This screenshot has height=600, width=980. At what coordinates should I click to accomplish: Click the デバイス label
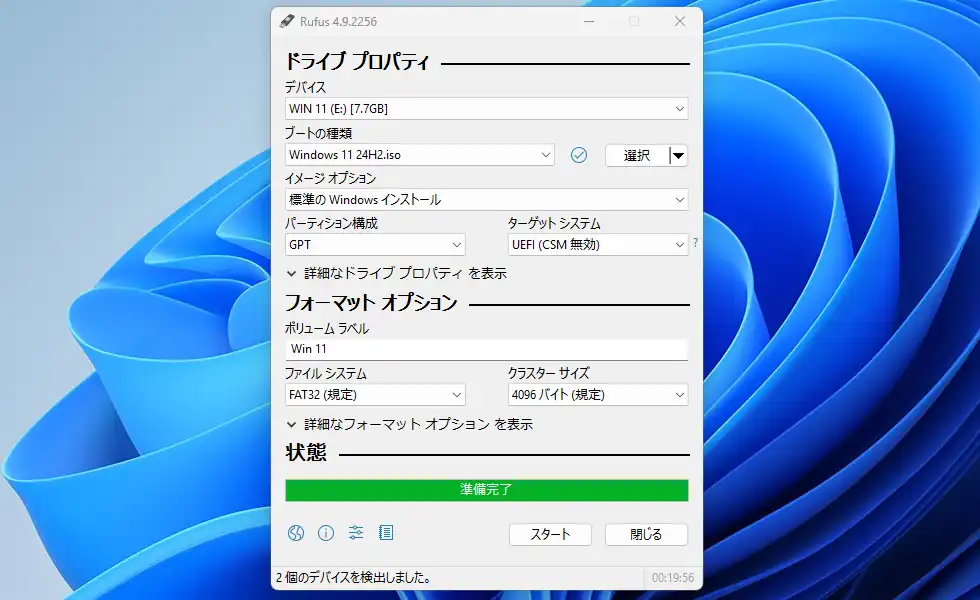point(305,87)
